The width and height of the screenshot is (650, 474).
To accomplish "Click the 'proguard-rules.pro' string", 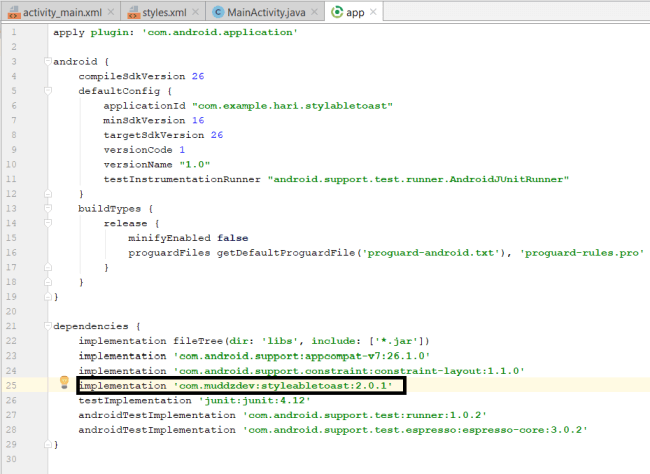I will (x=582, y=253).
